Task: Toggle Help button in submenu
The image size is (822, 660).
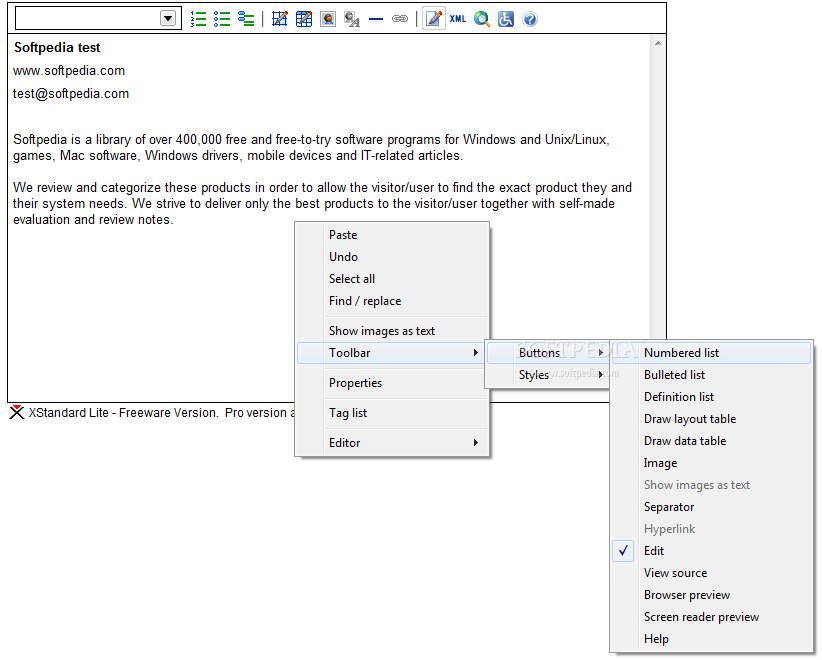Action: click(x=711, y=639)
